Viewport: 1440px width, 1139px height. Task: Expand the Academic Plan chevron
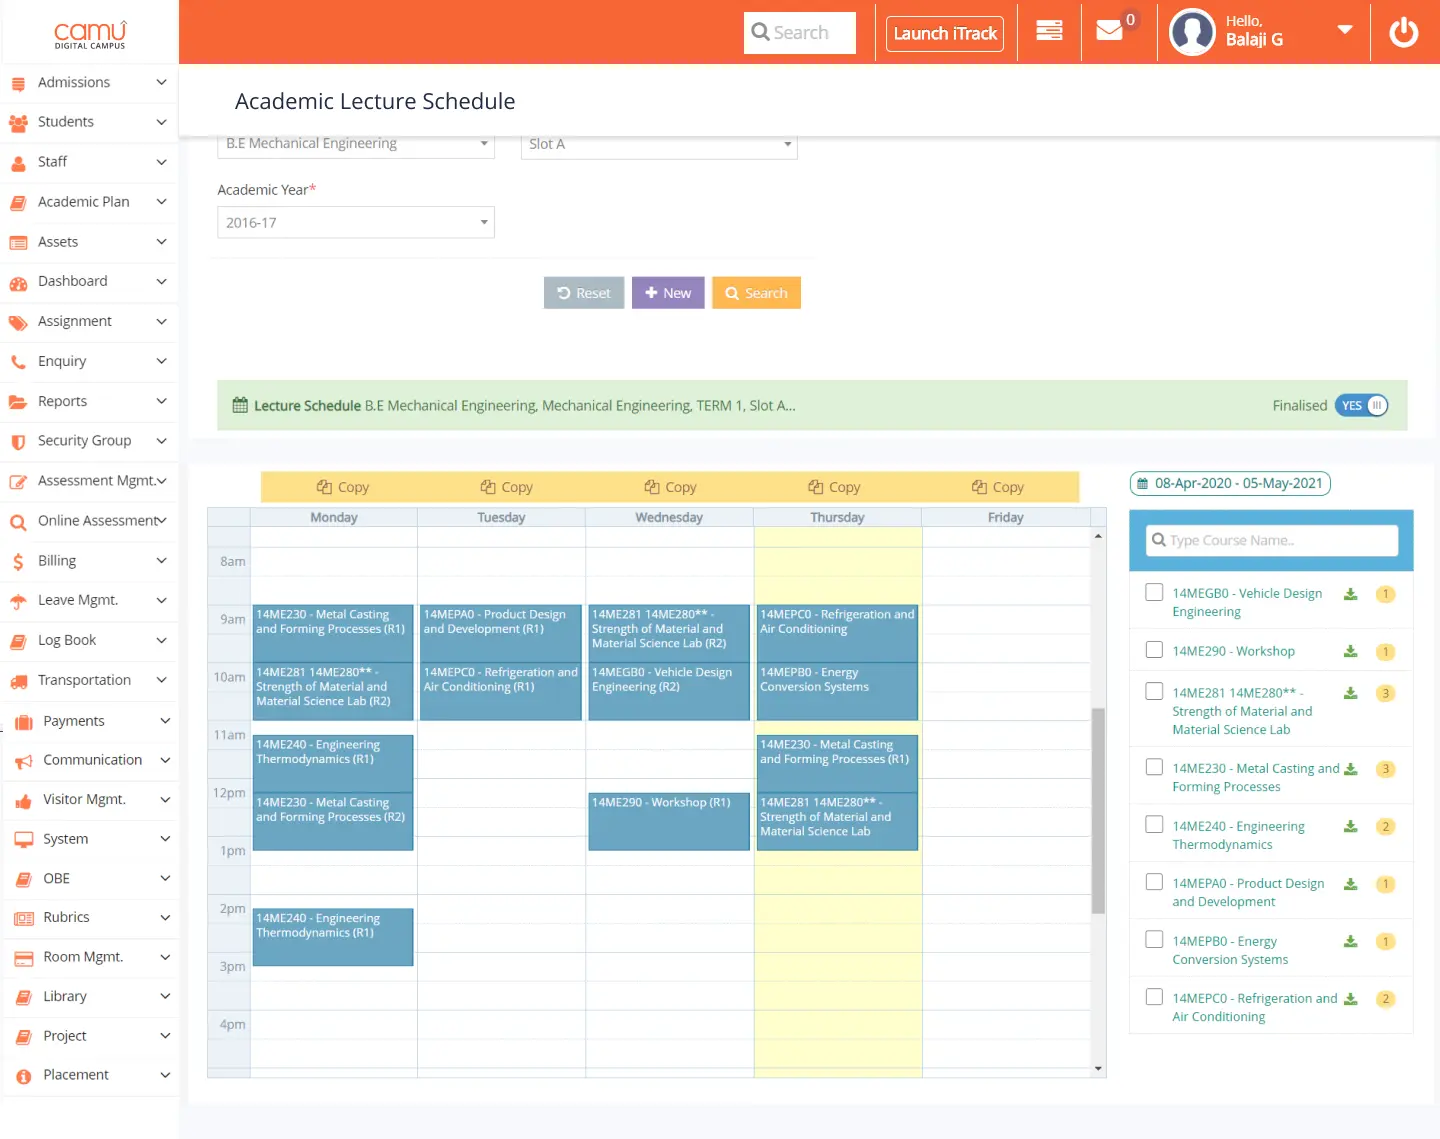pyautogui.click(x=162, y=202)
